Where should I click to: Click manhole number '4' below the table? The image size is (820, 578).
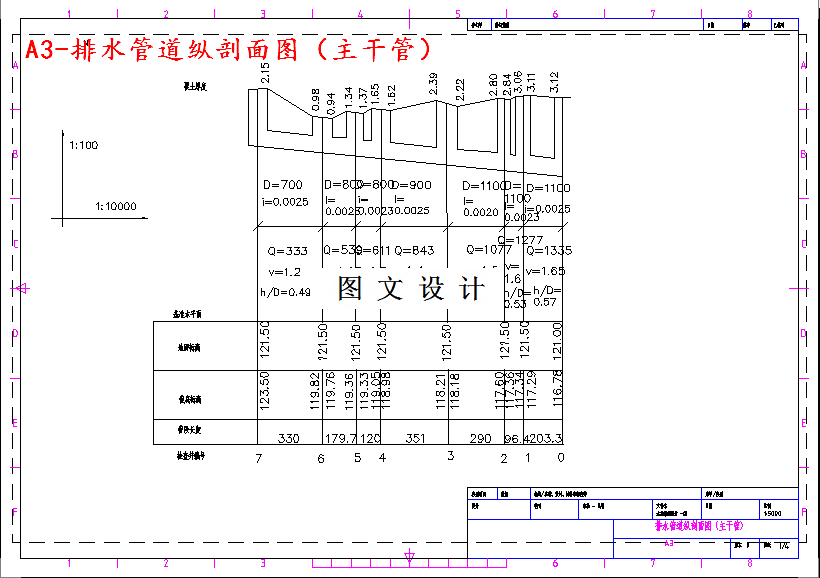[x=382, y=458]
